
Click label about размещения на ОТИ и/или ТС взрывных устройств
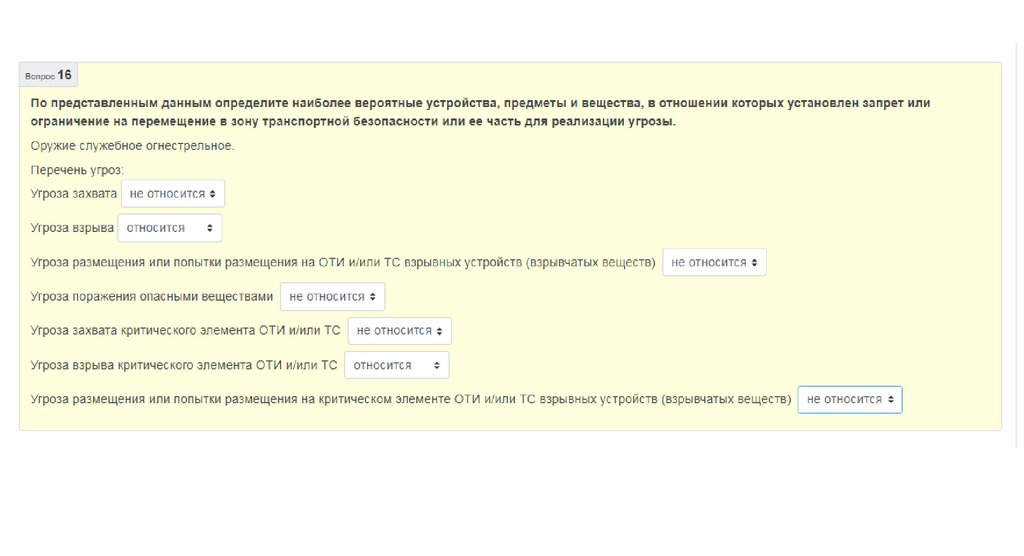click(x=343, y=262)
